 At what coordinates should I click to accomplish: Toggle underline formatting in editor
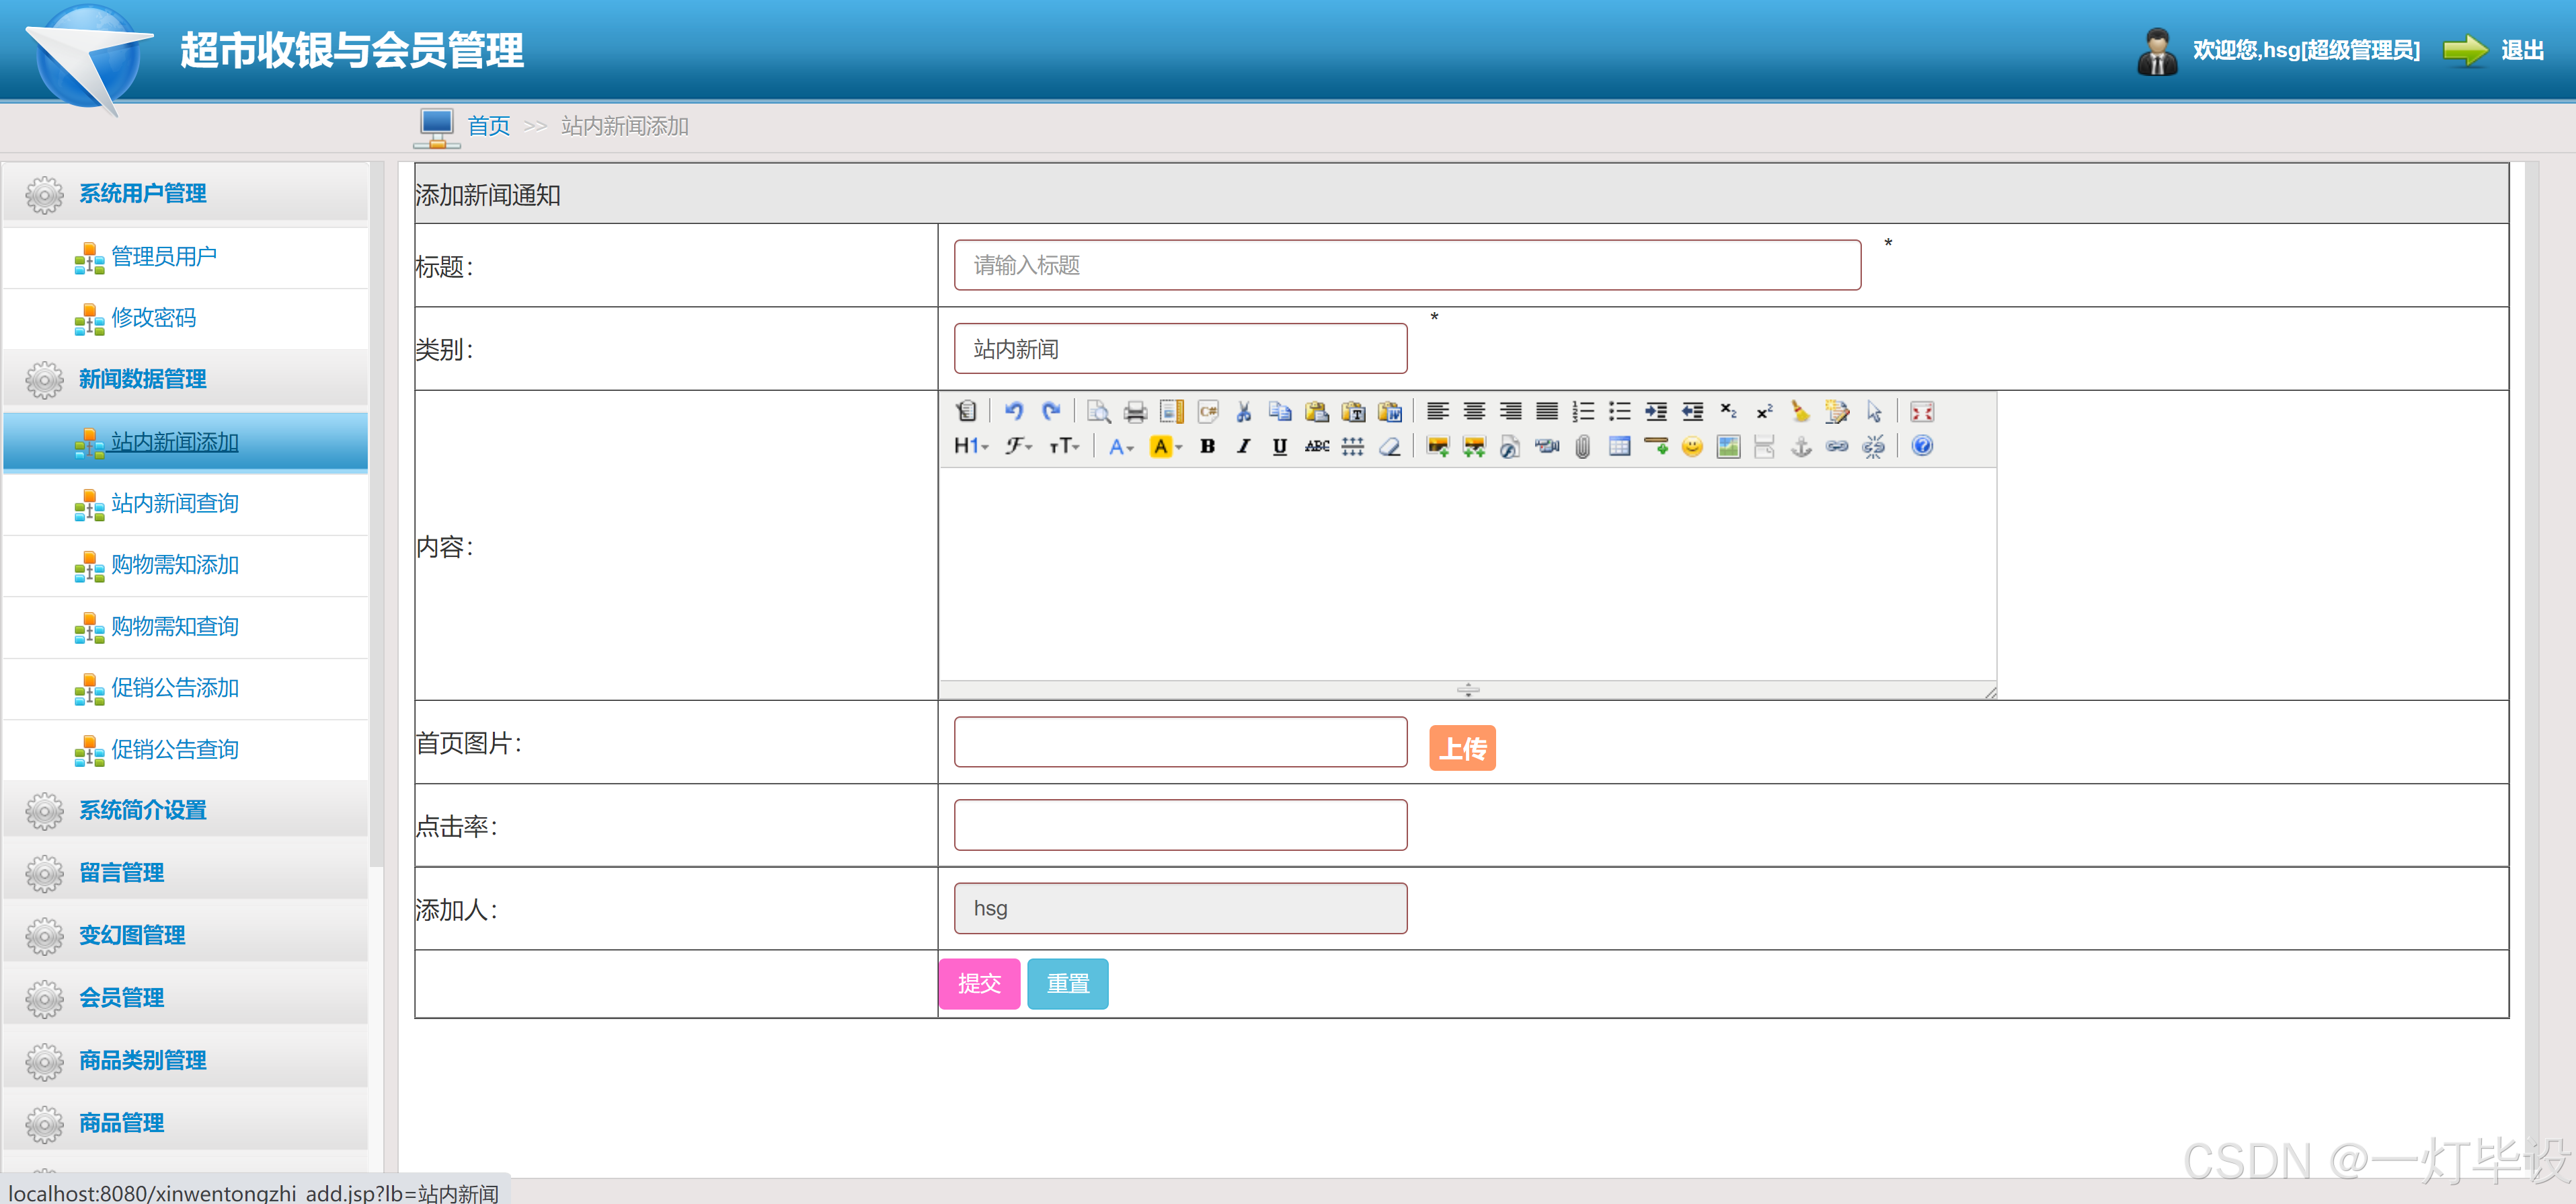tap(1279, 446)
